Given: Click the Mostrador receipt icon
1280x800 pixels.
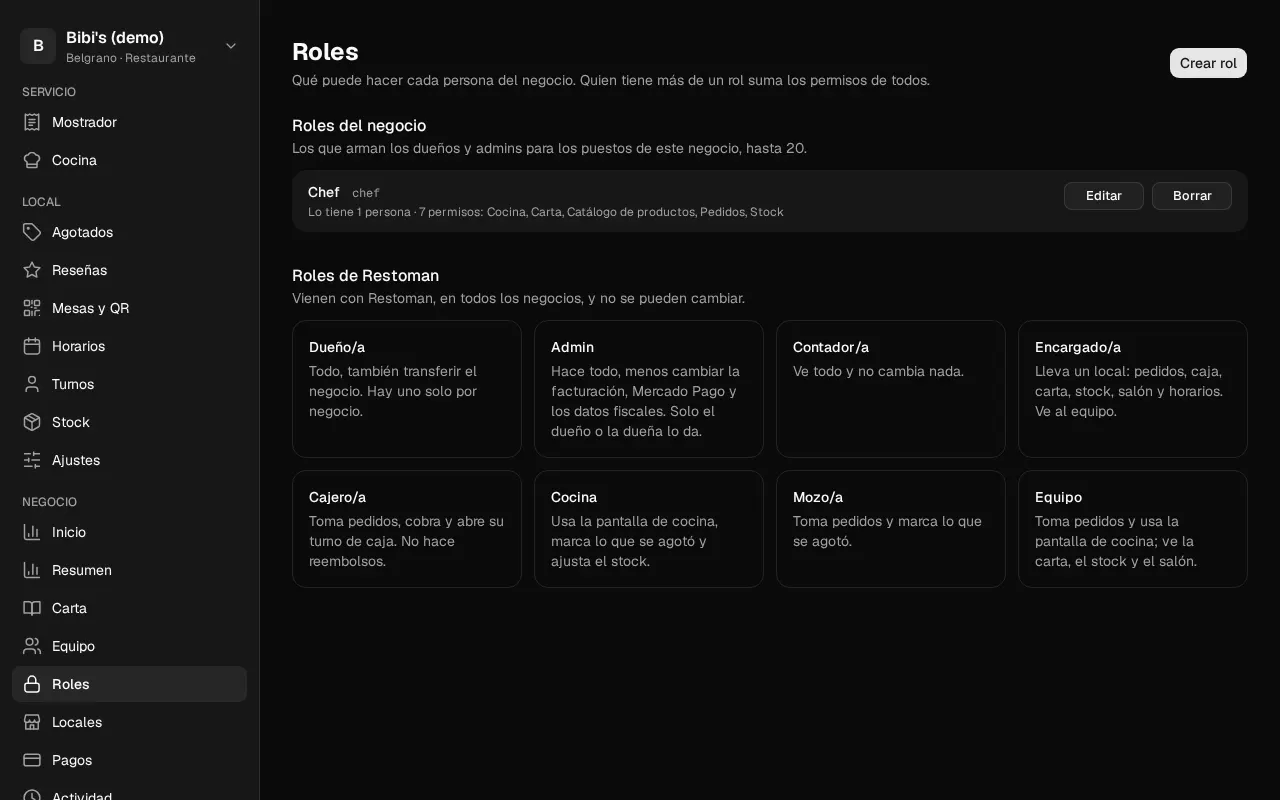Looking at the screenshot, I should 32,122.
